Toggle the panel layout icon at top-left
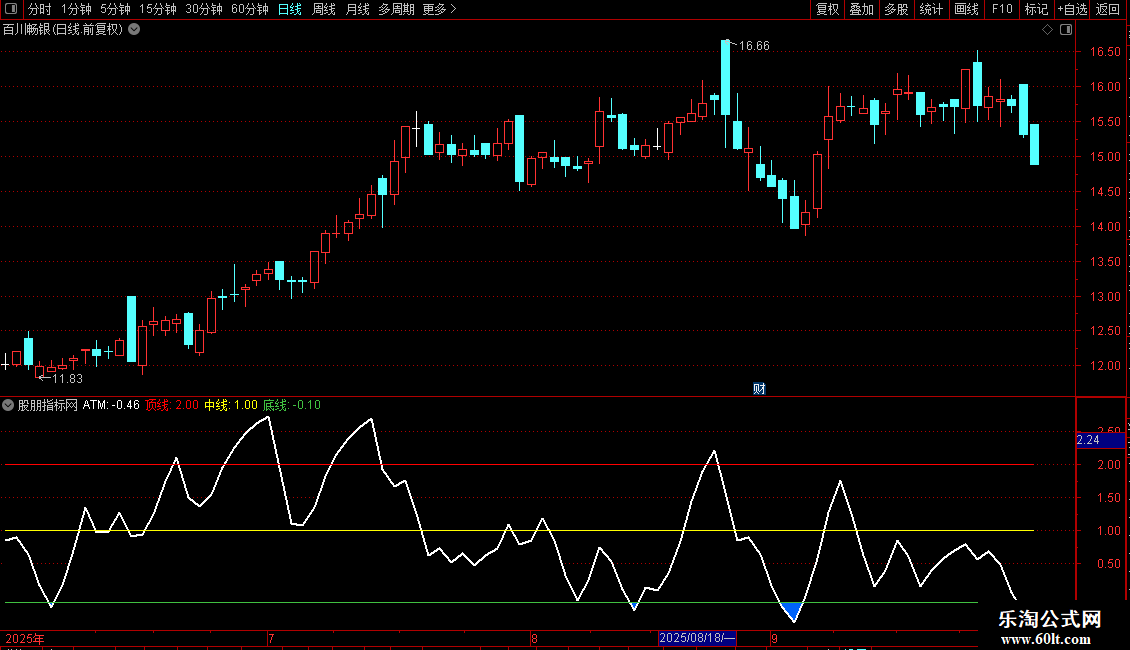 pos(11,9)
